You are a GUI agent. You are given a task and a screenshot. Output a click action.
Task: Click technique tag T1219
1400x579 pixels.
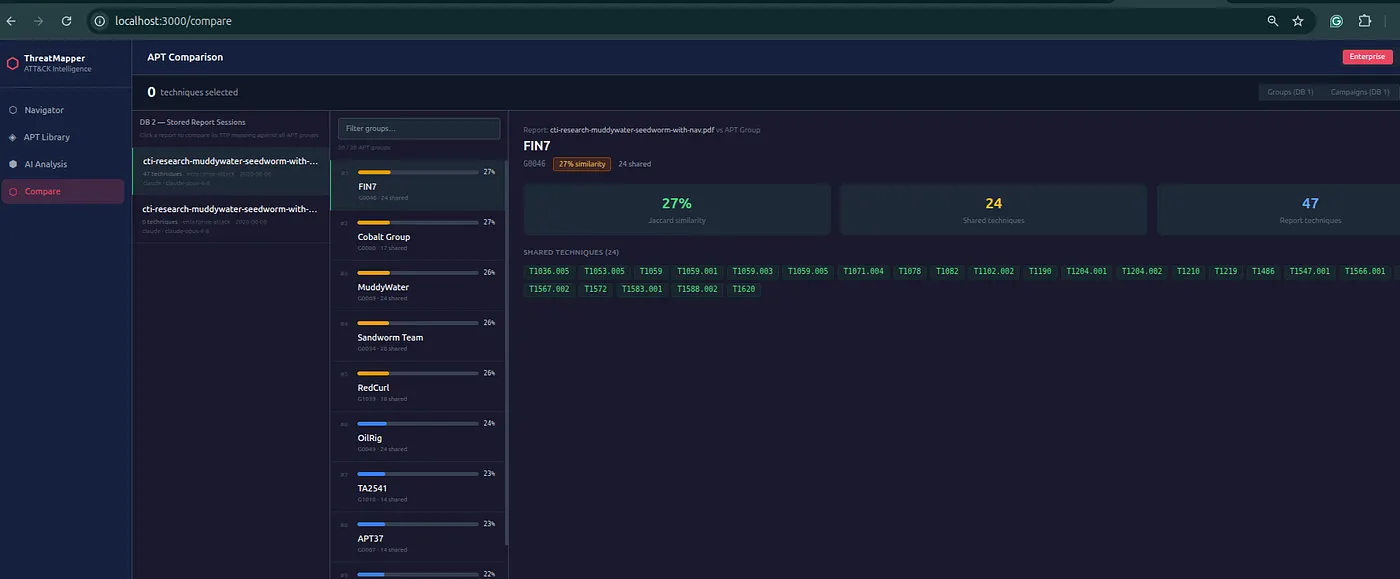click(1225, 271)
